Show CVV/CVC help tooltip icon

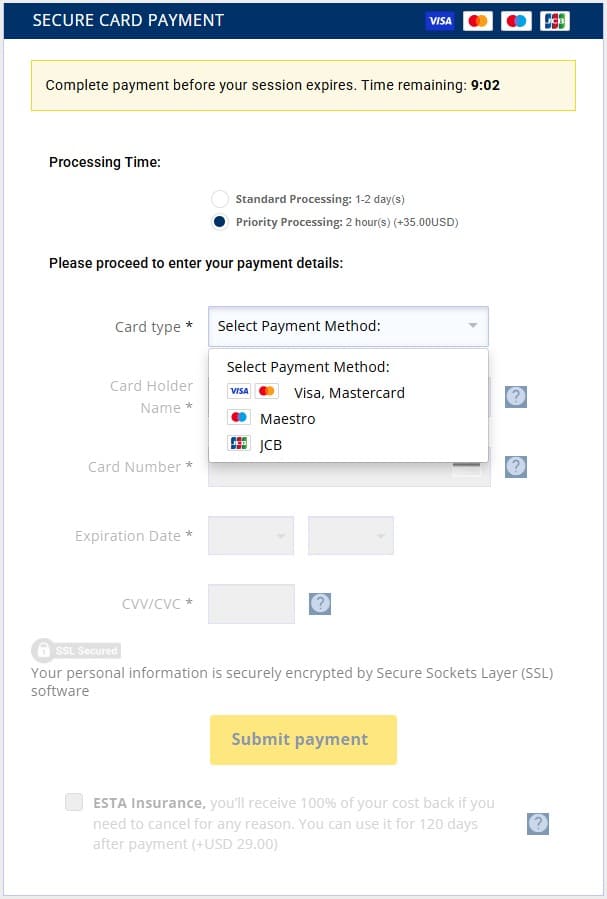320,604
